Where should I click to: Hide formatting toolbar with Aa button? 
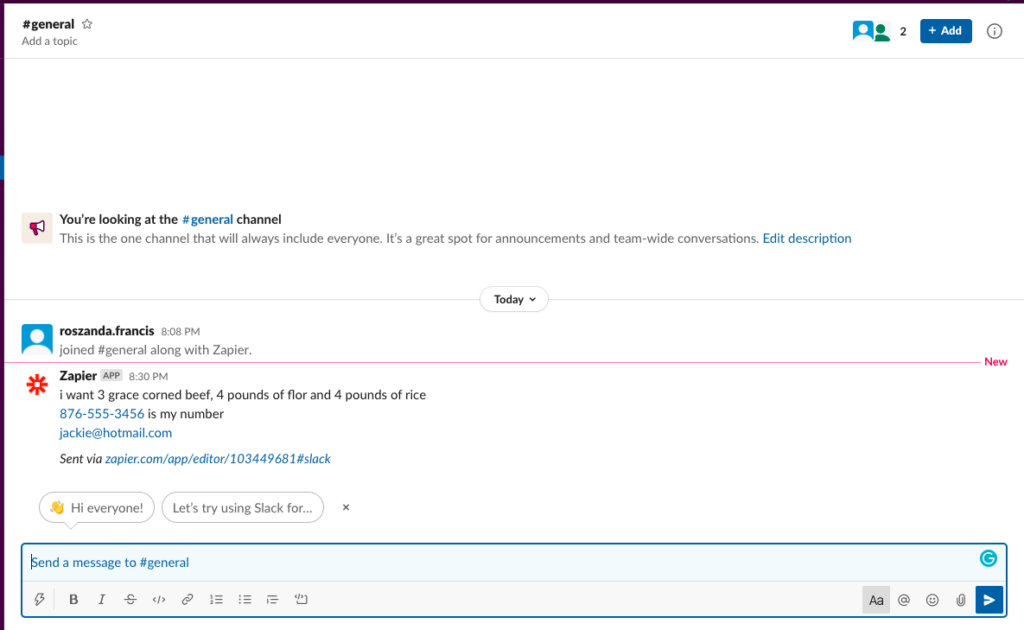[876, 600]
